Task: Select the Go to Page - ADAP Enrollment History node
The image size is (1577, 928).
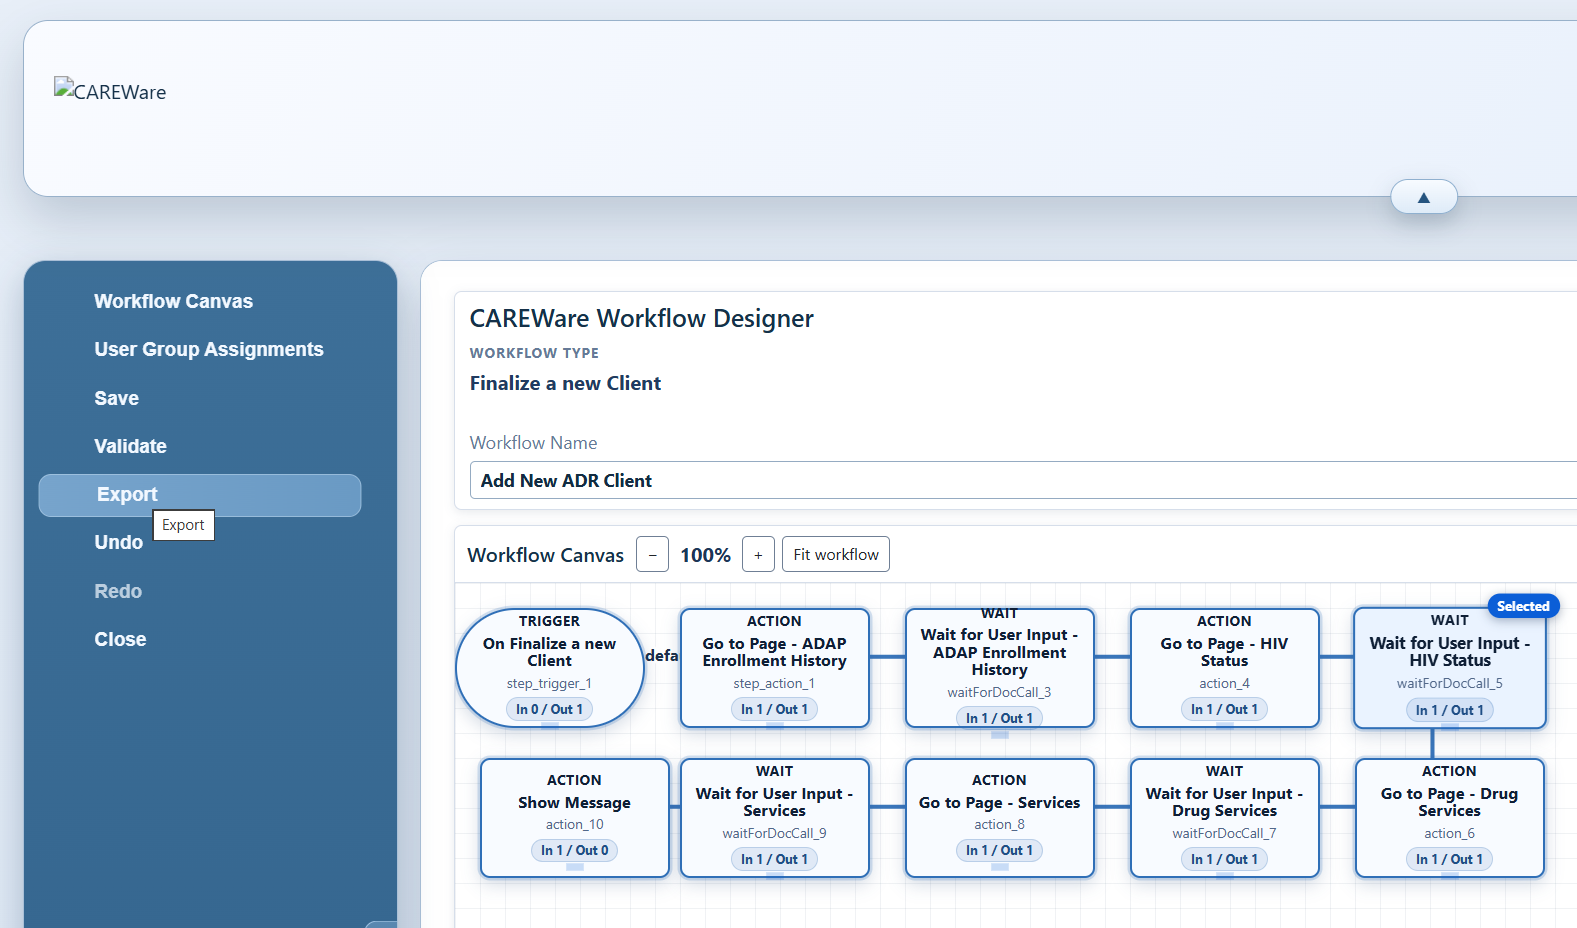Action: tap(775, 667)
